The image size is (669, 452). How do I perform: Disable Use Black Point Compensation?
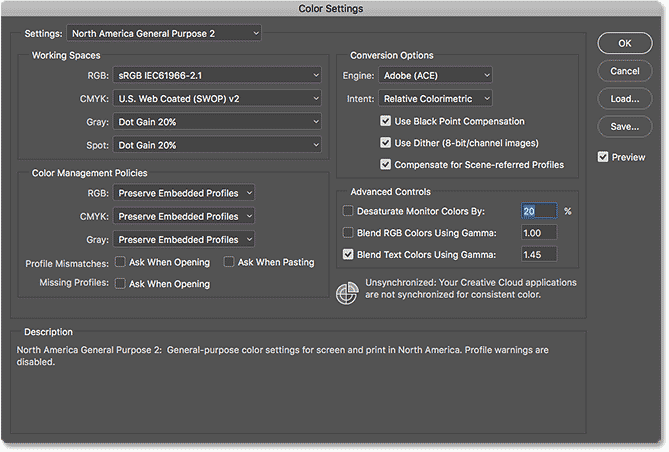click(x=386, y=121)
